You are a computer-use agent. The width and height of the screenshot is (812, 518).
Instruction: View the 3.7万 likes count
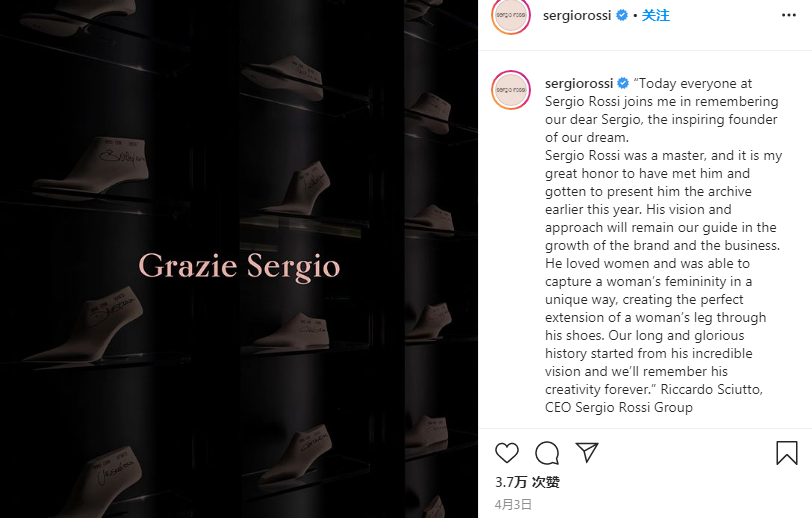527,482
